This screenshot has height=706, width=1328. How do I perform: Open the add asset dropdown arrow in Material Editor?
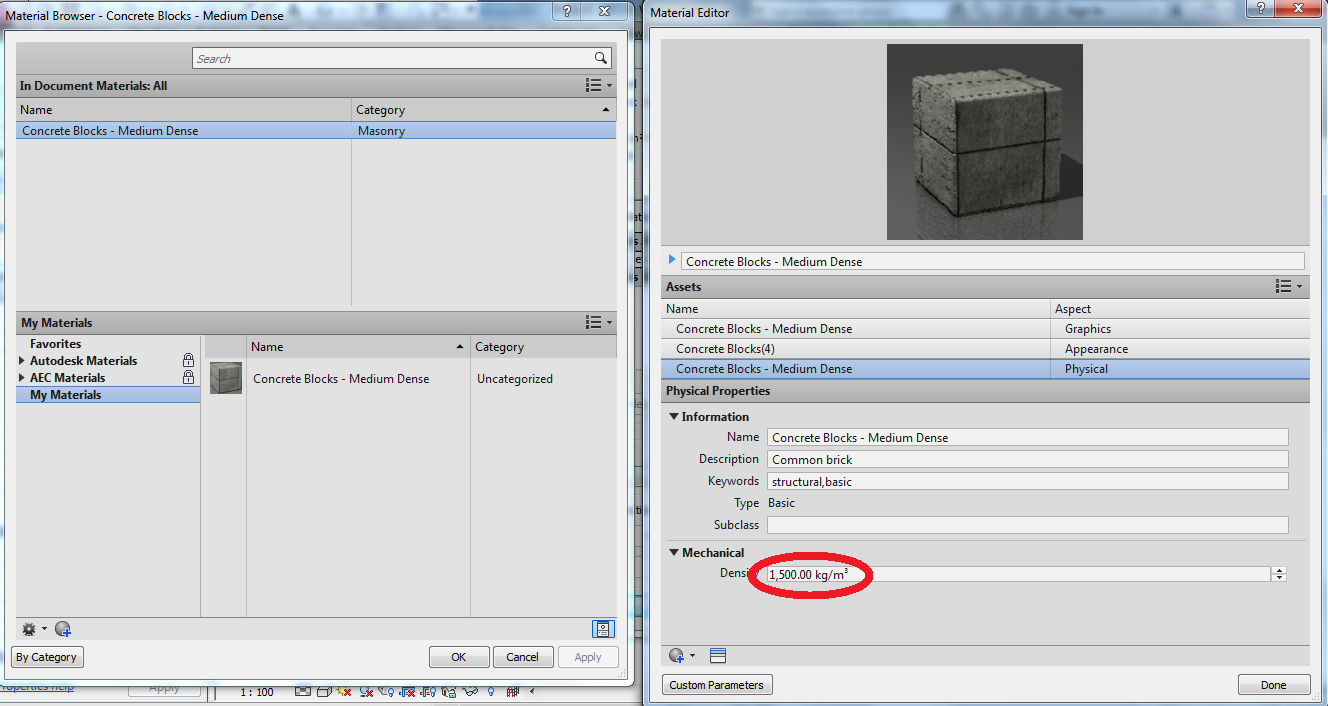[692, 657]
